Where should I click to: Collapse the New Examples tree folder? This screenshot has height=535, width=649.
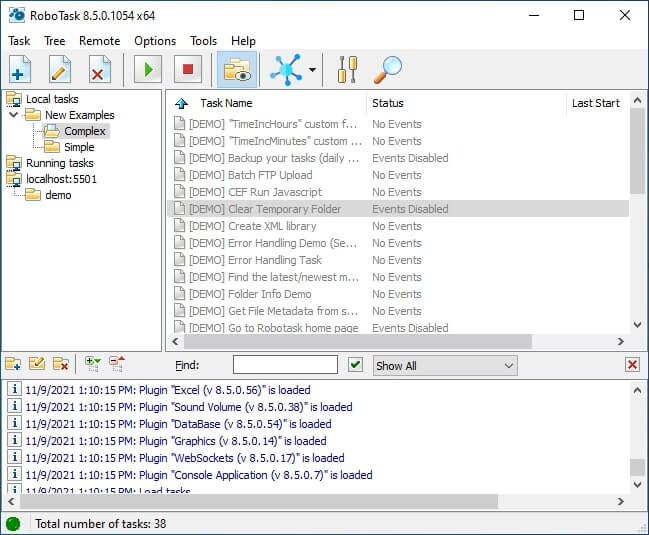[x=14, y=115]
